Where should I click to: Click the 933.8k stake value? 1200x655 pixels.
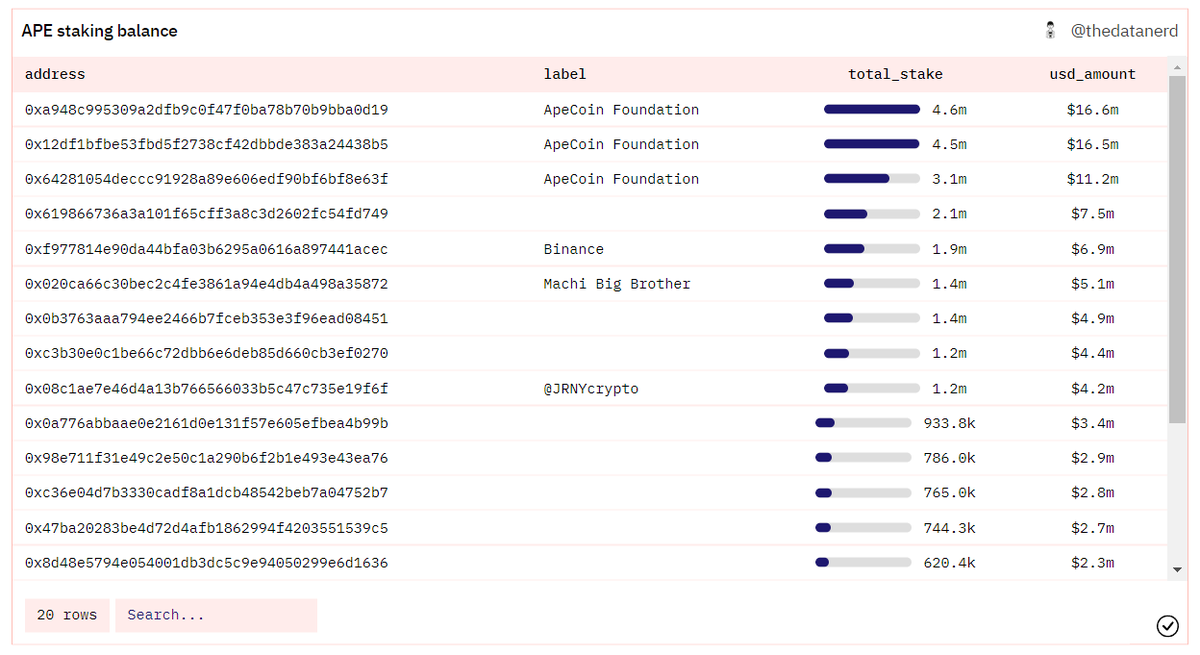click(948, 423)
